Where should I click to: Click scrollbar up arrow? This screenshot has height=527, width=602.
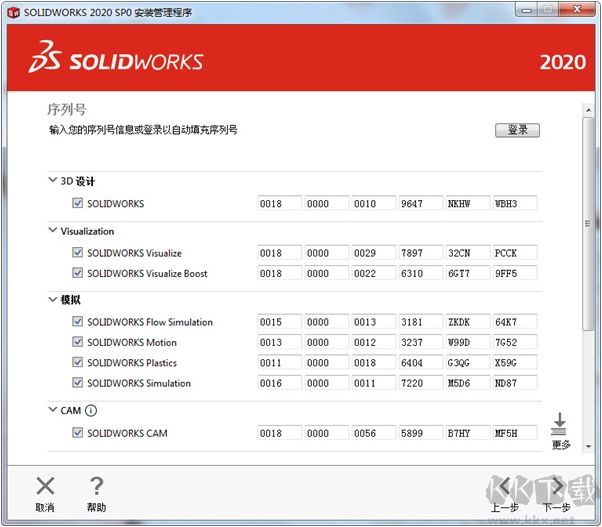pyautogui.click(x=588, y=111)
